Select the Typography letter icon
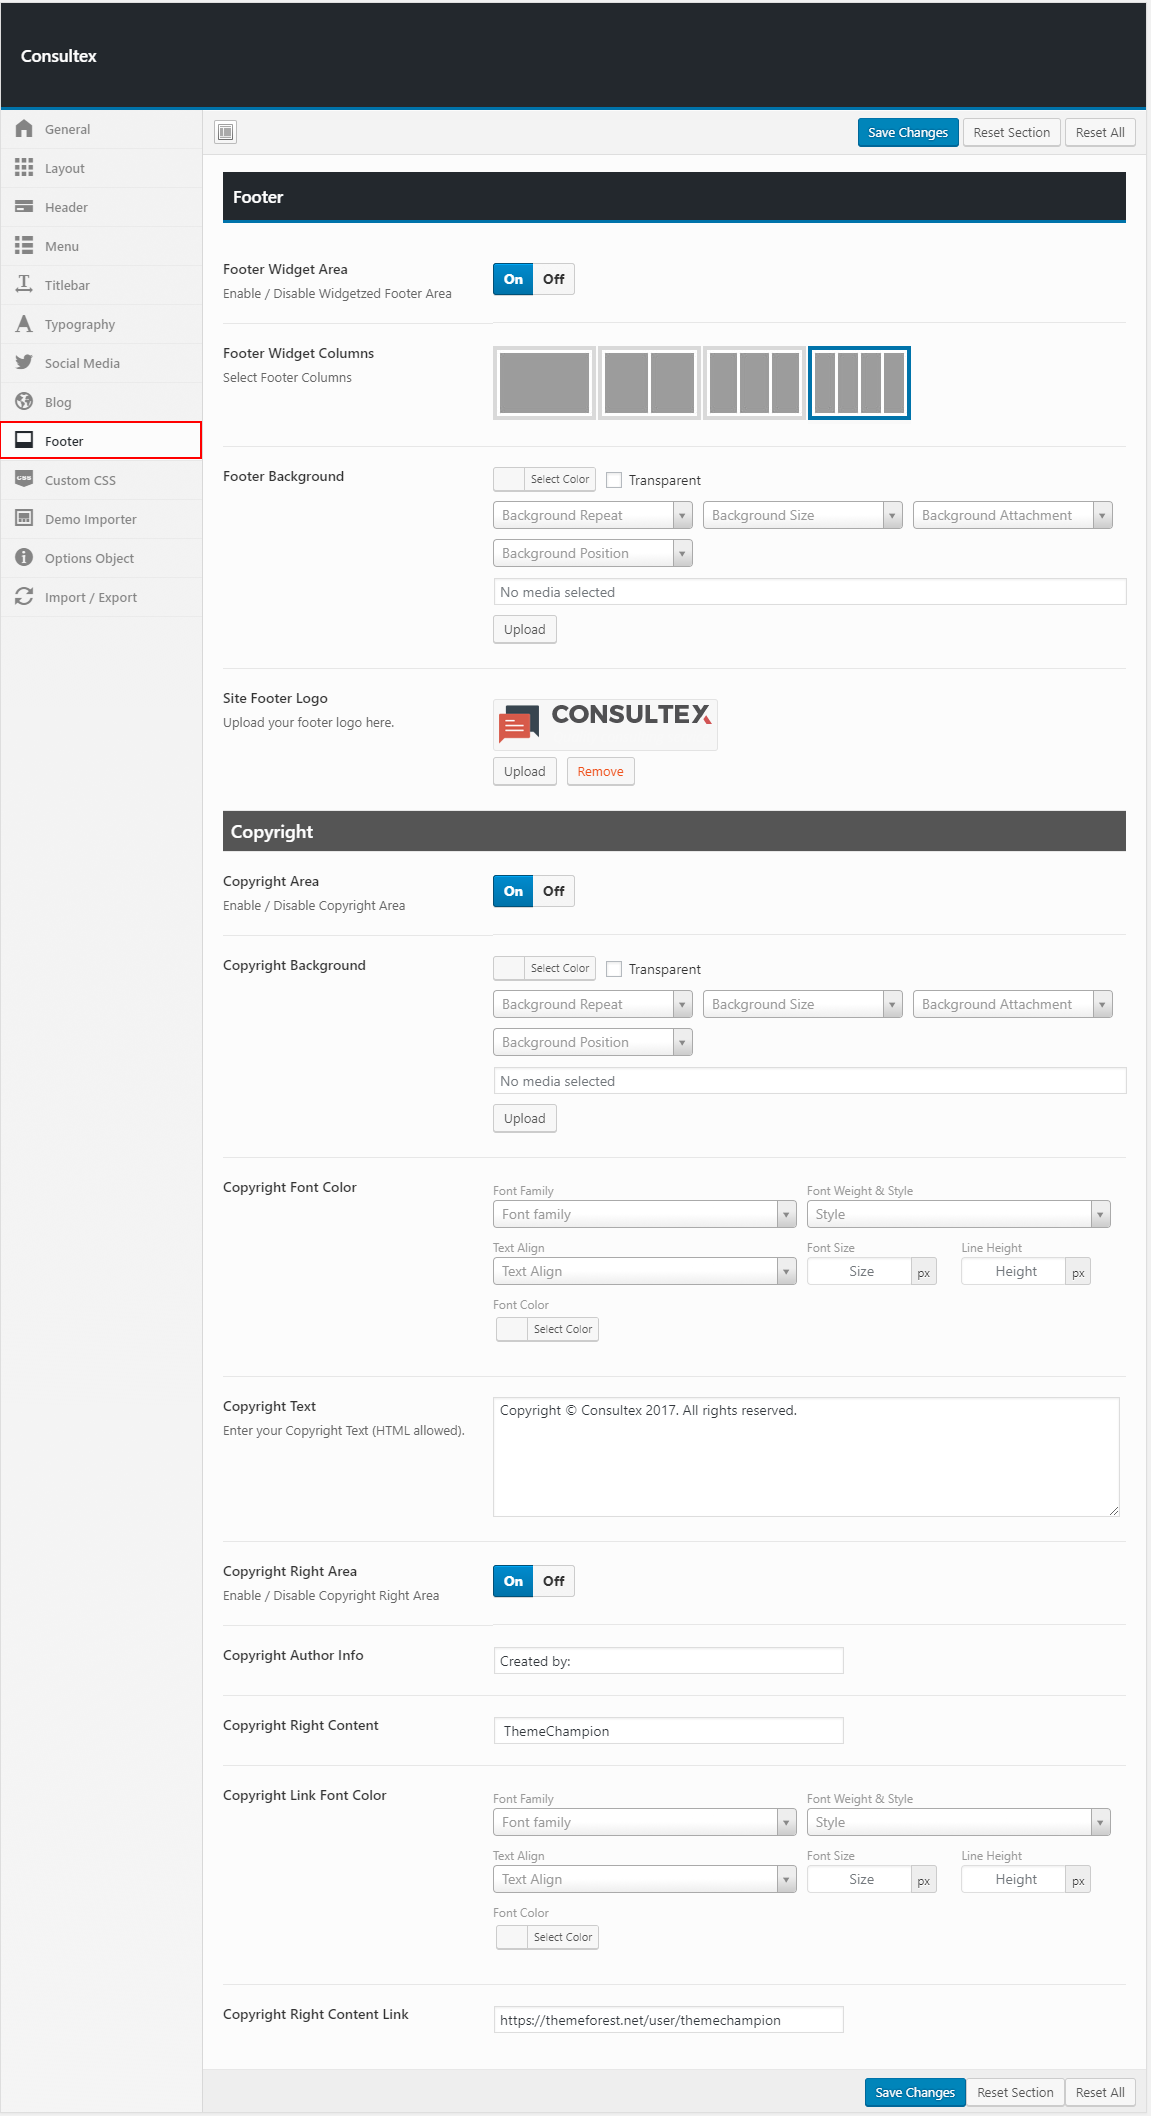1151x2116 pixels. pyautogui.click(x=24, y=324)
